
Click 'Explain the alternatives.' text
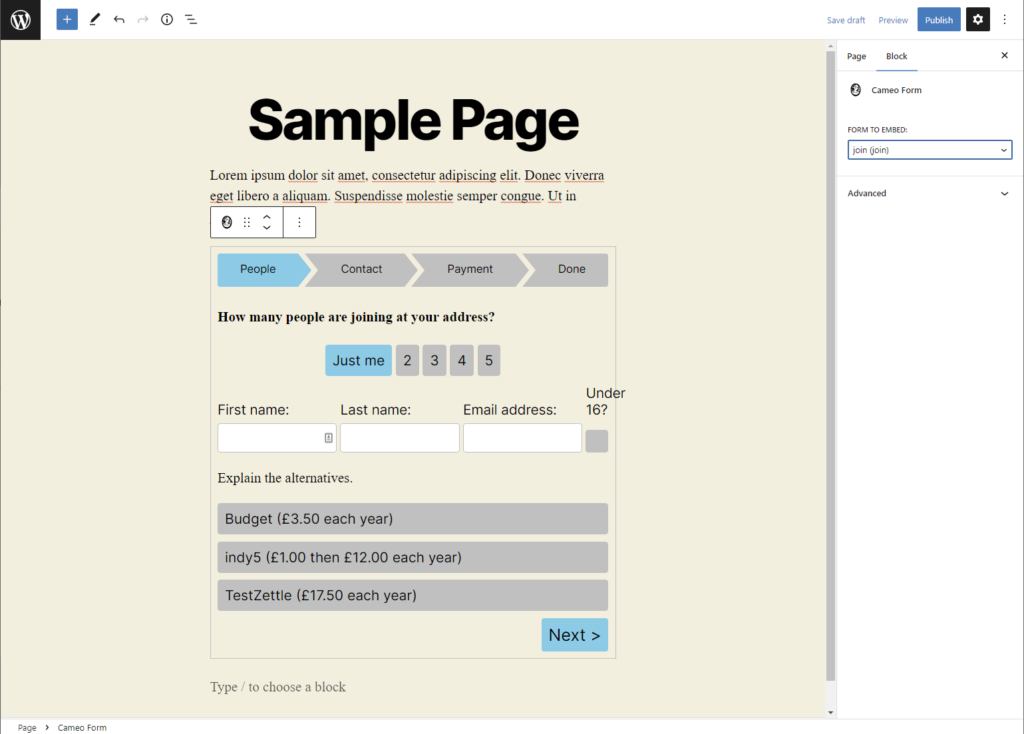[285, 478]
